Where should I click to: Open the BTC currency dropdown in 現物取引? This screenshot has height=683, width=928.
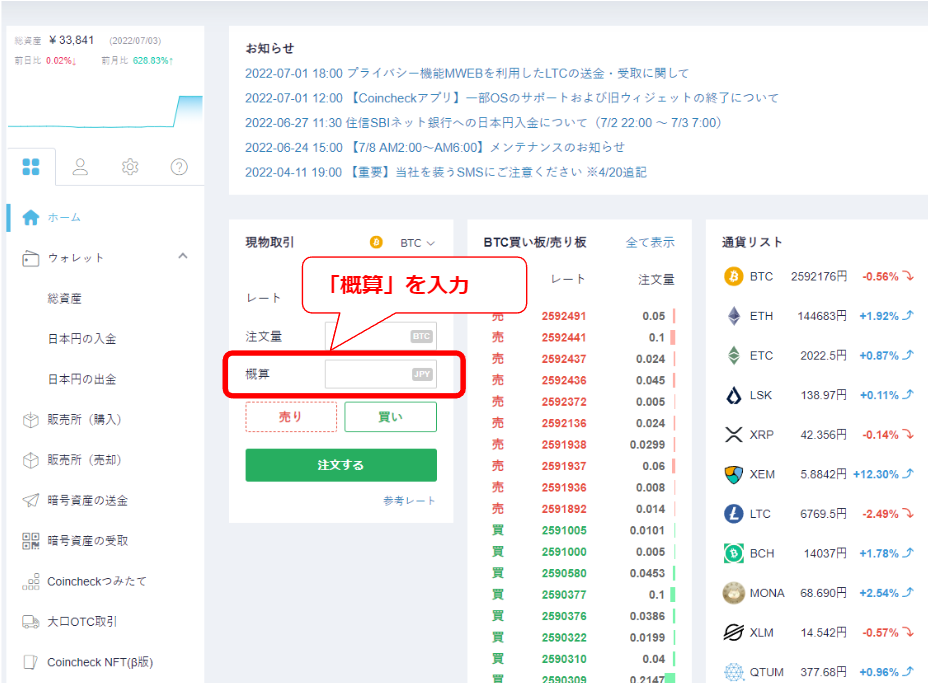coord(417,243)
